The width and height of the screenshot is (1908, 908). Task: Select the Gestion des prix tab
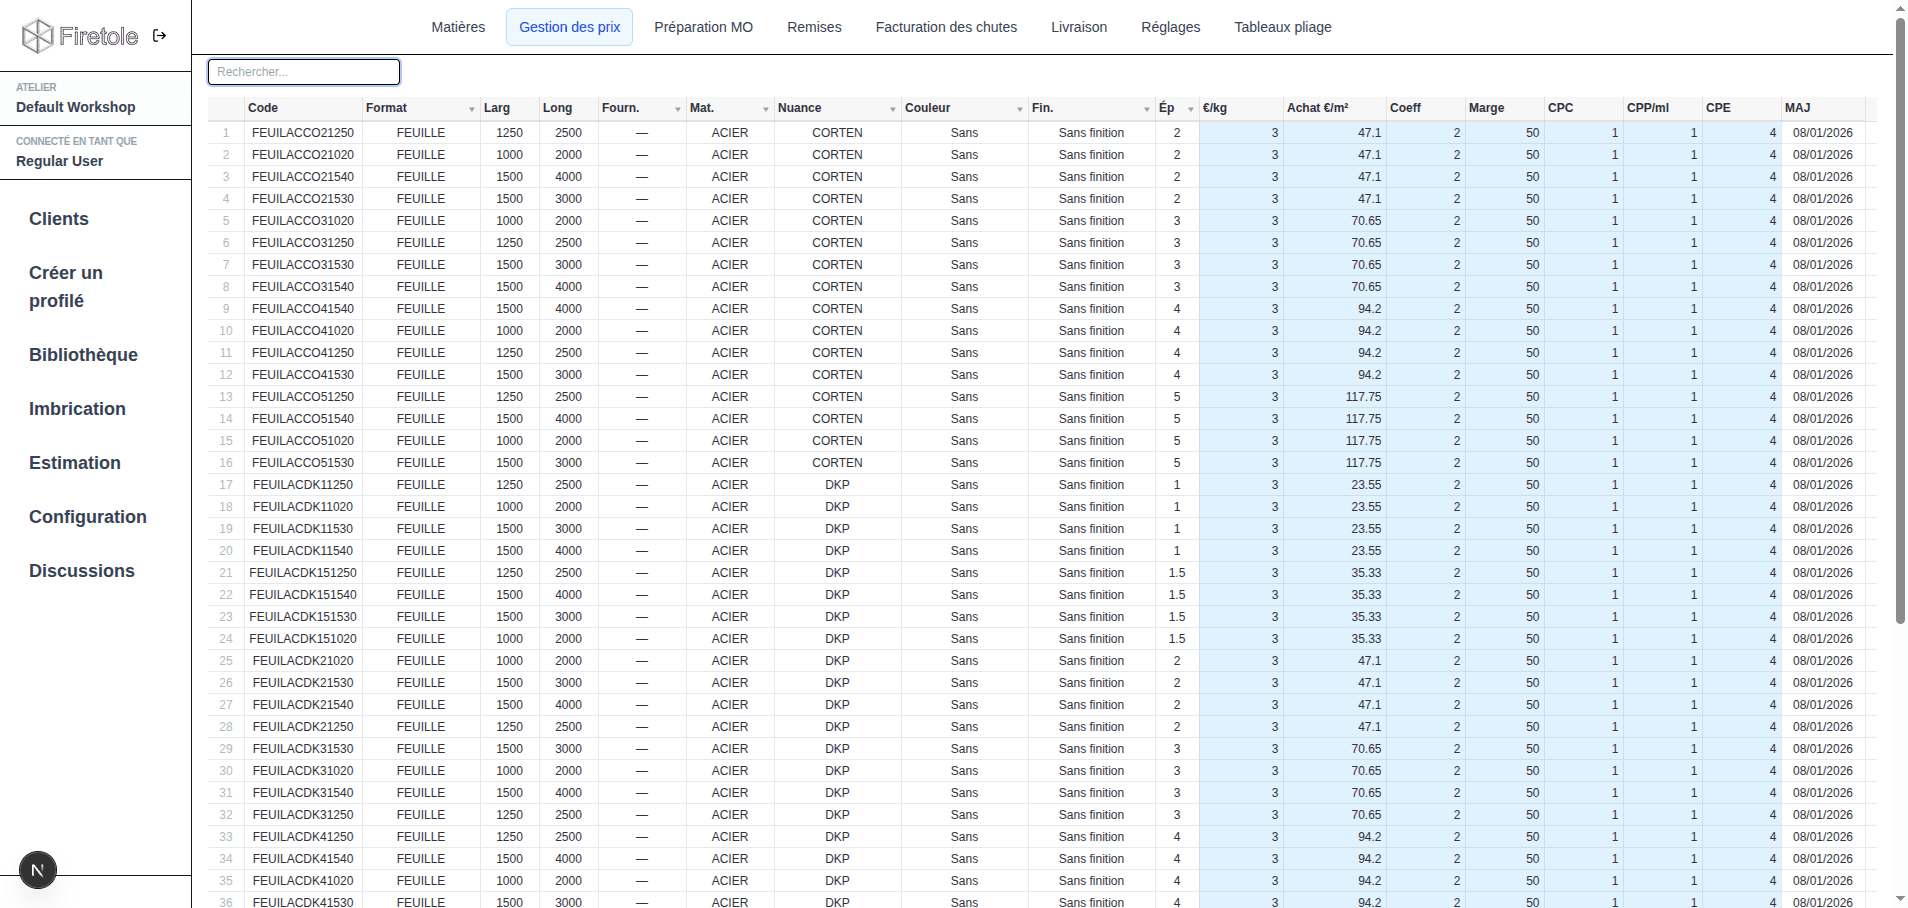click(570, 27)
